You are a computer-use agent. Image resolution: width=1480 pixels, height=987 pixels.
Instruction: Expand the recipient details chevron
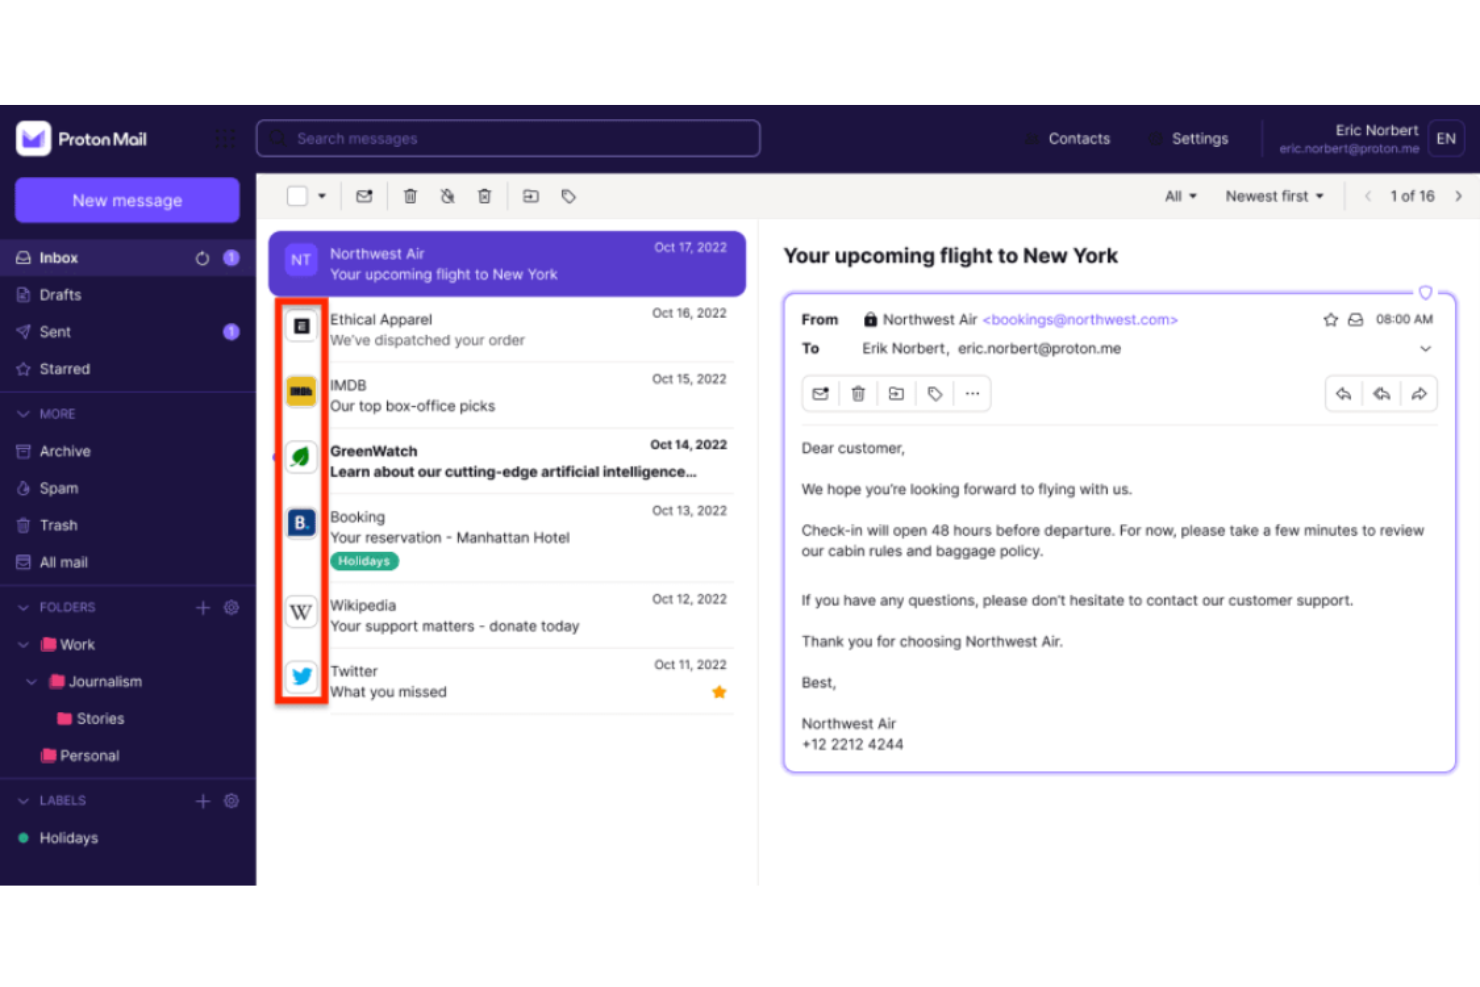click(1426, 348)
